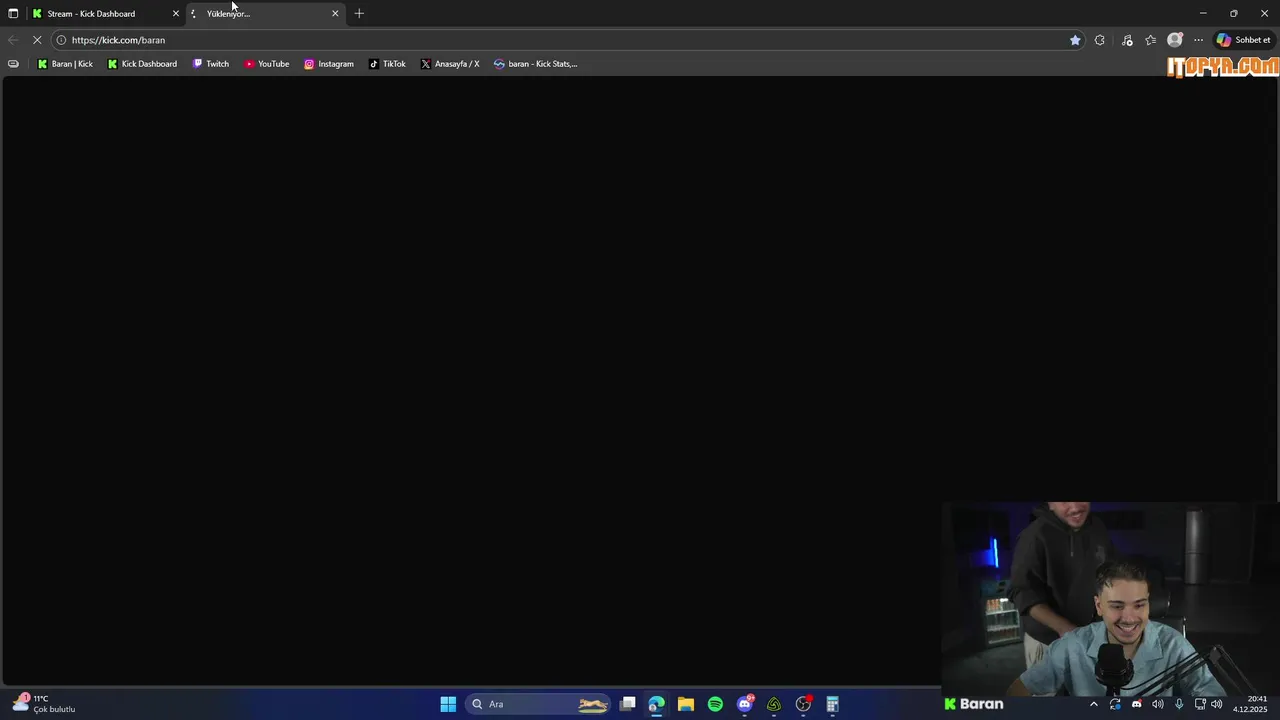Open Task View on the taskbar

(628, 704)
